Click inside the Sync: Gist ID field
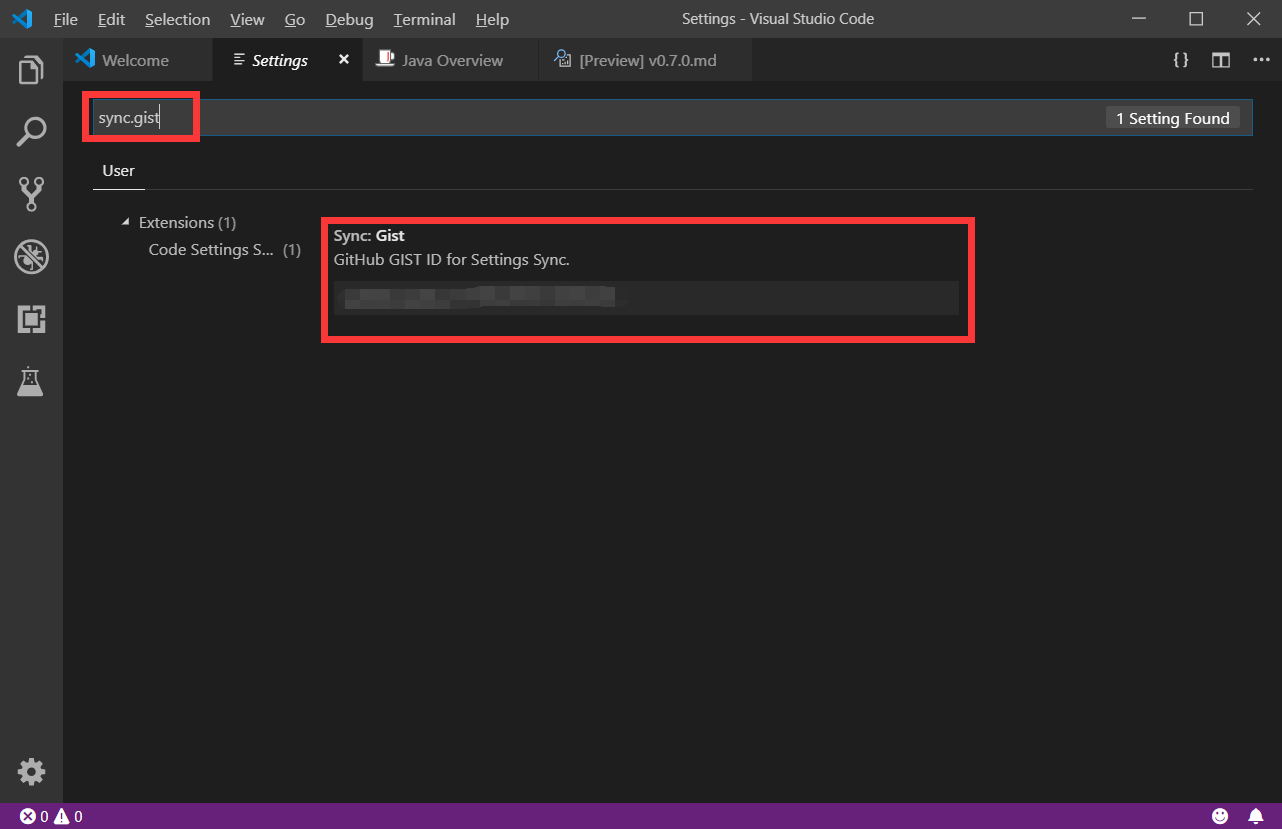1282x829 pixels. click(648, 296)
